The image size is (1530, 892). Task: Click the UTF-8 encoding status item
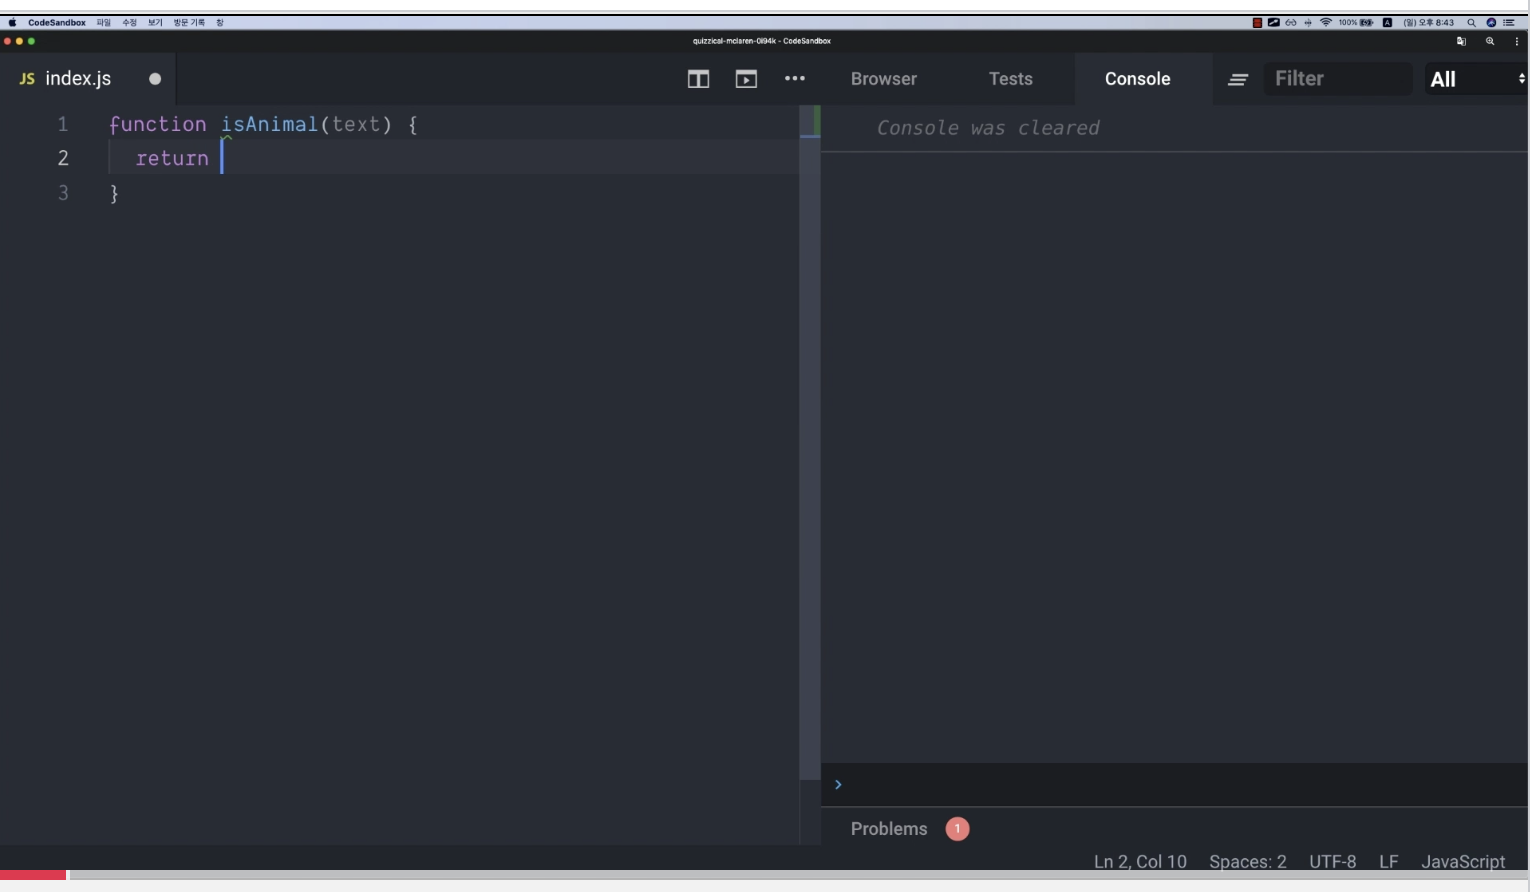(1333, 861)
